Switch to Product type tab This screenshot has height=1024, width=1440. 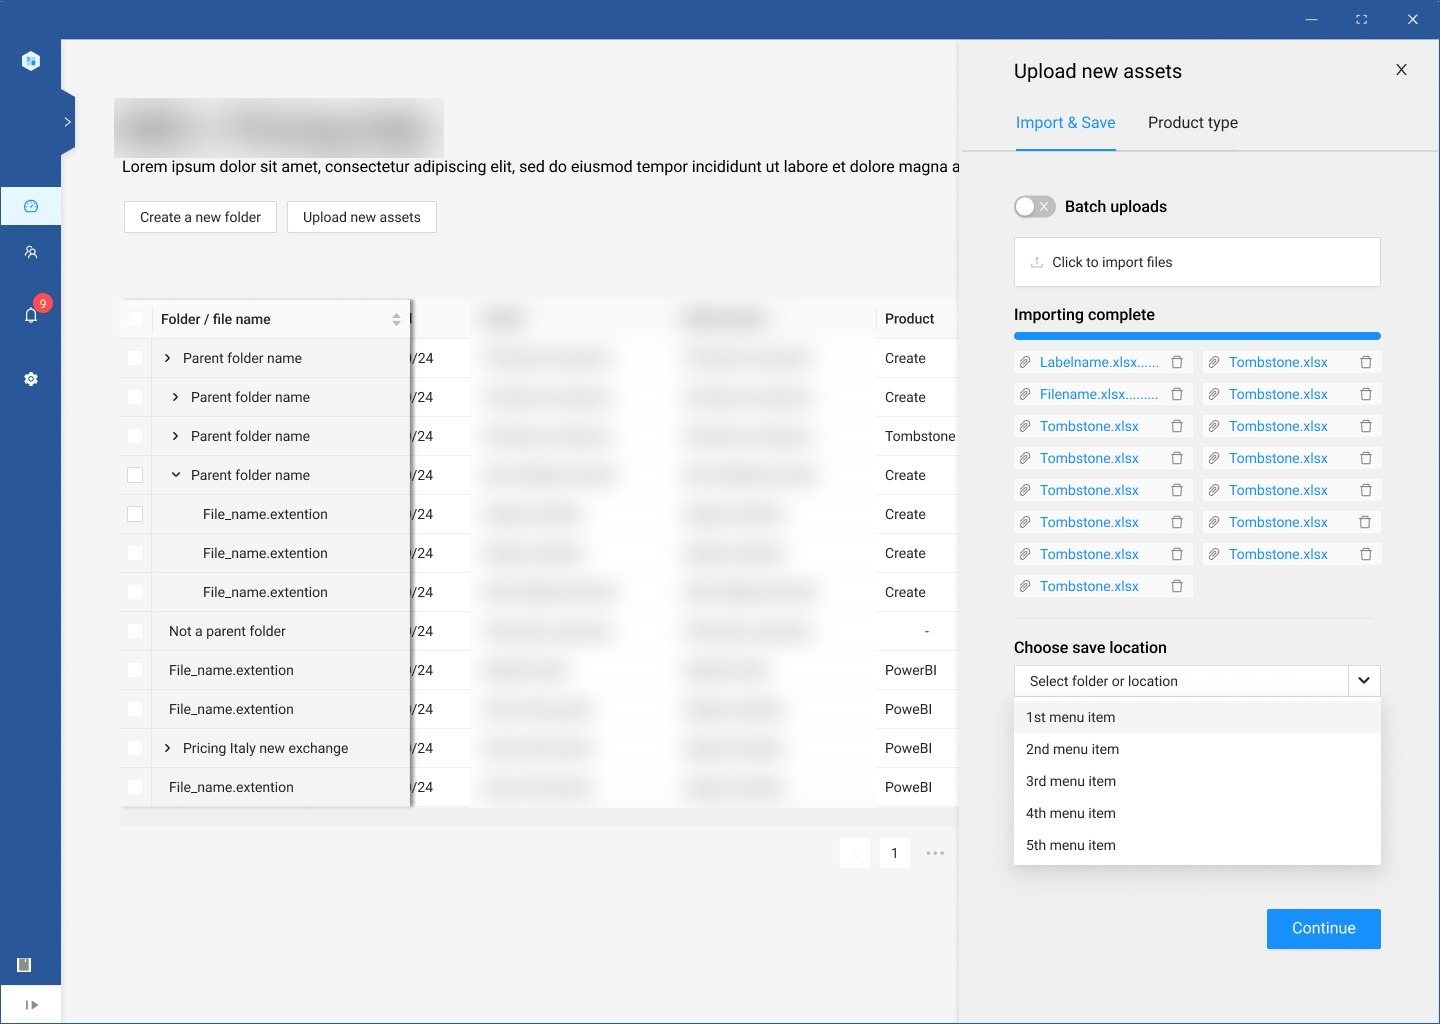click(x=1192, y=123)
